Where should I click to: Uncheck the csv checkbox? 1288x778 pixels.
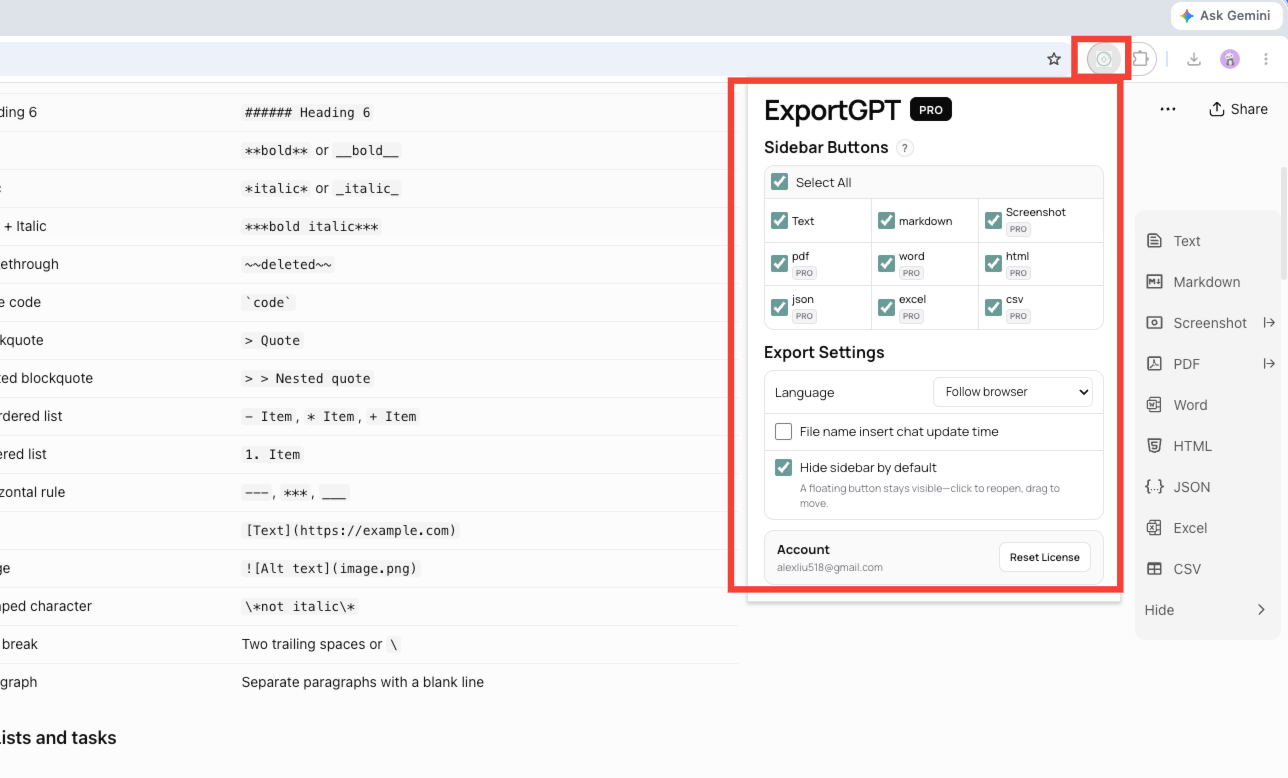(x=994, y=307)
